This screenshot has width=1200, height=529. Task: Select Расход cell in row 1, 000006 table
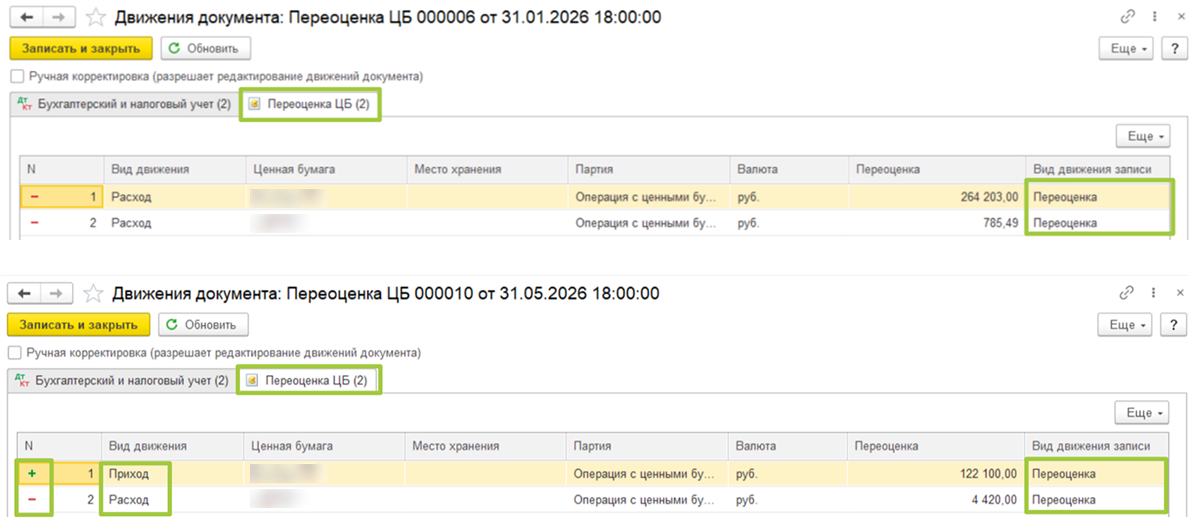point(175,197)
